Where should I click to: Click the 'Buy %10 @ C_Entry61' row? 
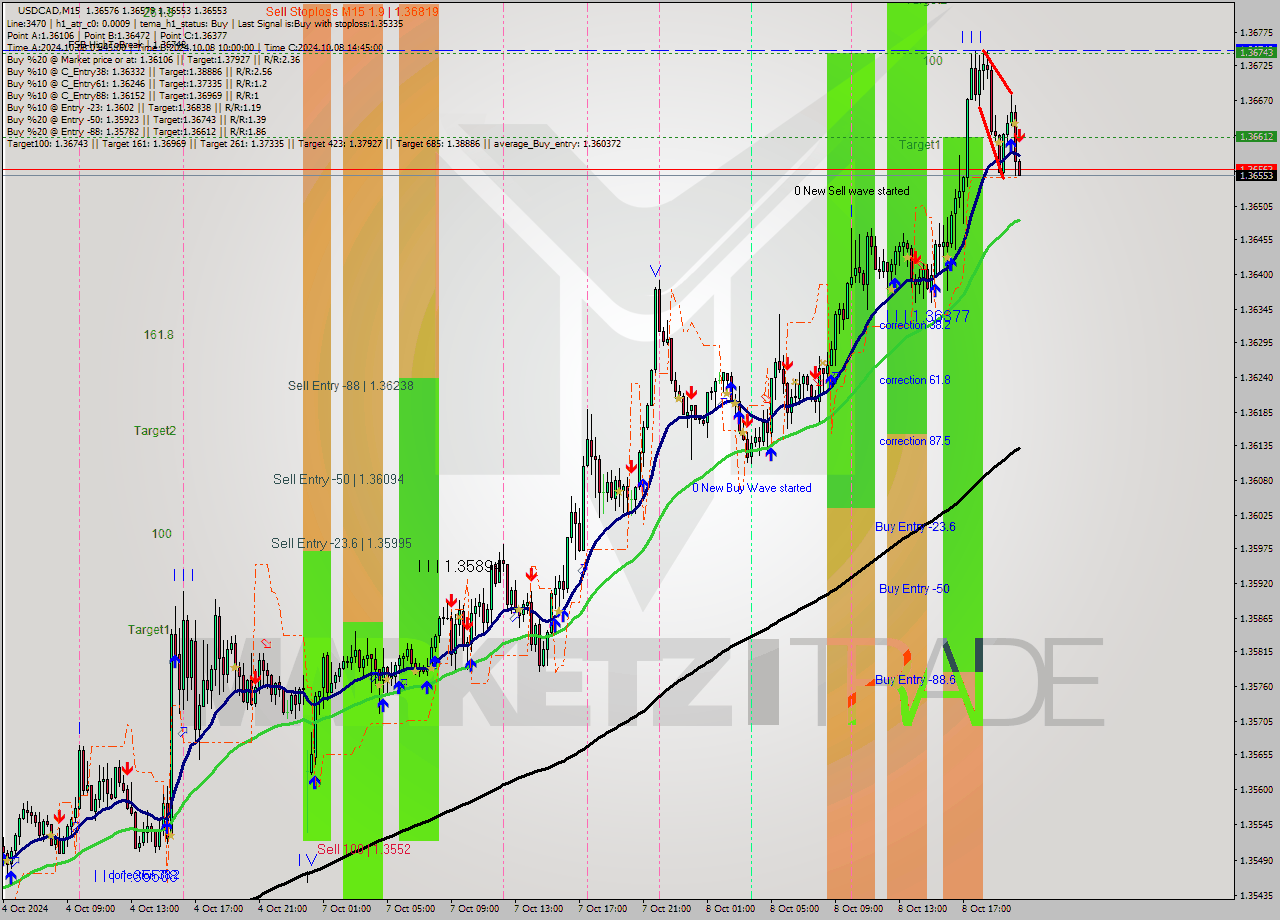point(136,83)
